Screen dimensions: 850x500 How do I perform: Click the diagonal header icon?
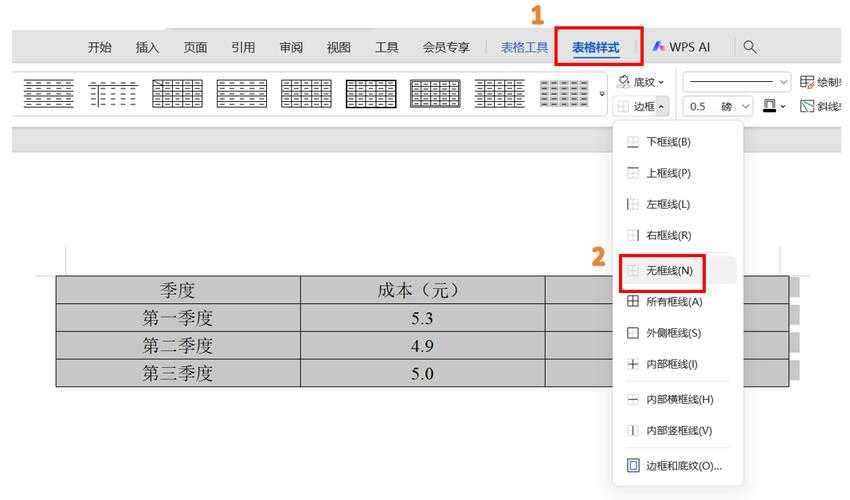click(x=807, y=106)
